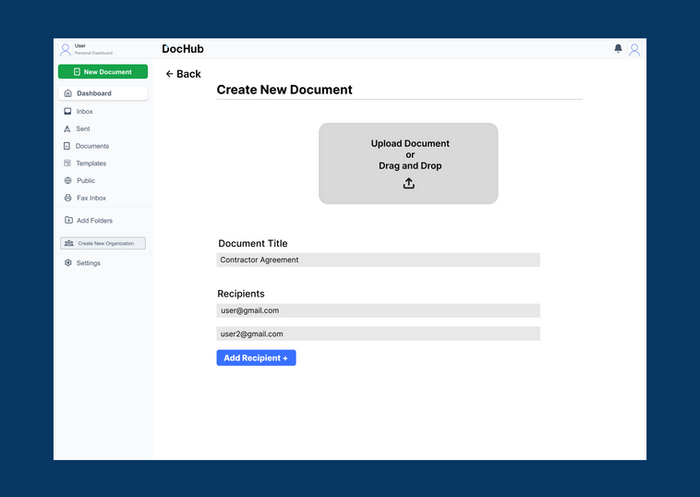Click the Create New Document heading
700x497 pixels.
pyautogui.click(x=284, y=90)
